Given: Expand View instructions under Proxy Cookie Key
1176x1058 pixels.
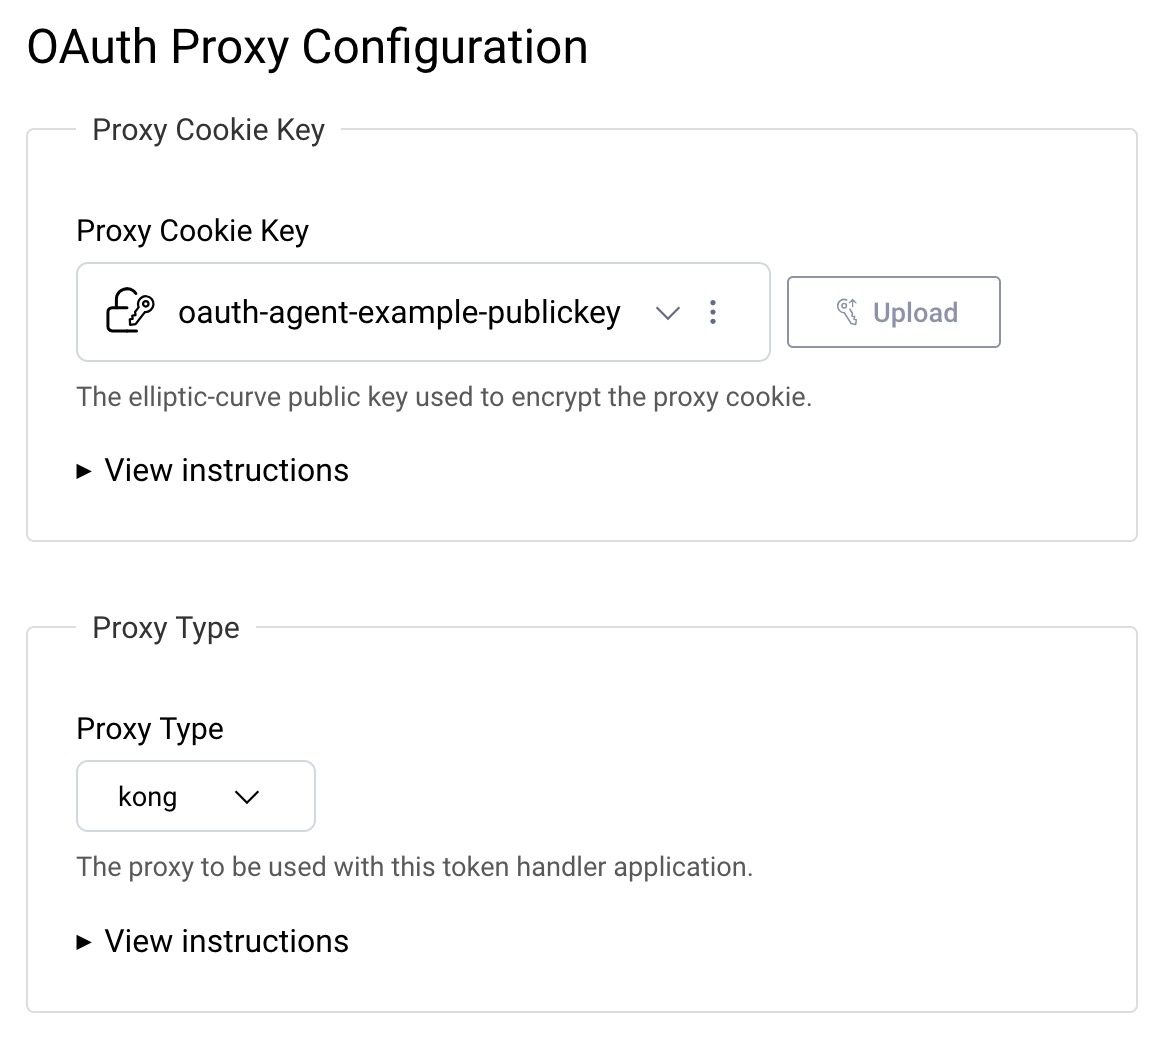Looking at the screenshot, I should click(x=225, y=471).
